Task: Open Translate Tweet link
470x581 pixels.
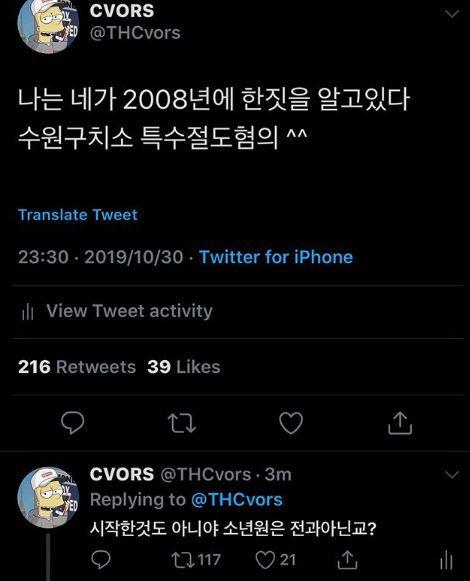Action: point(78,215)
